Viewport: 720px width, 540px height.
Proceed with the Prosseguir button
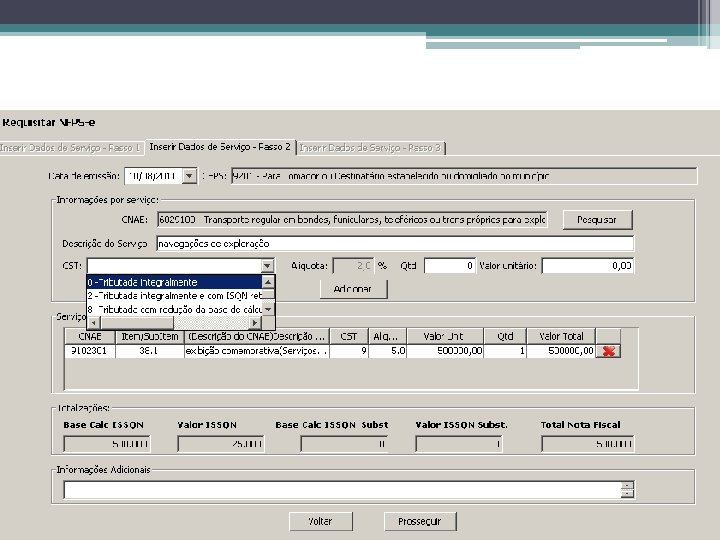pos(420,522)
